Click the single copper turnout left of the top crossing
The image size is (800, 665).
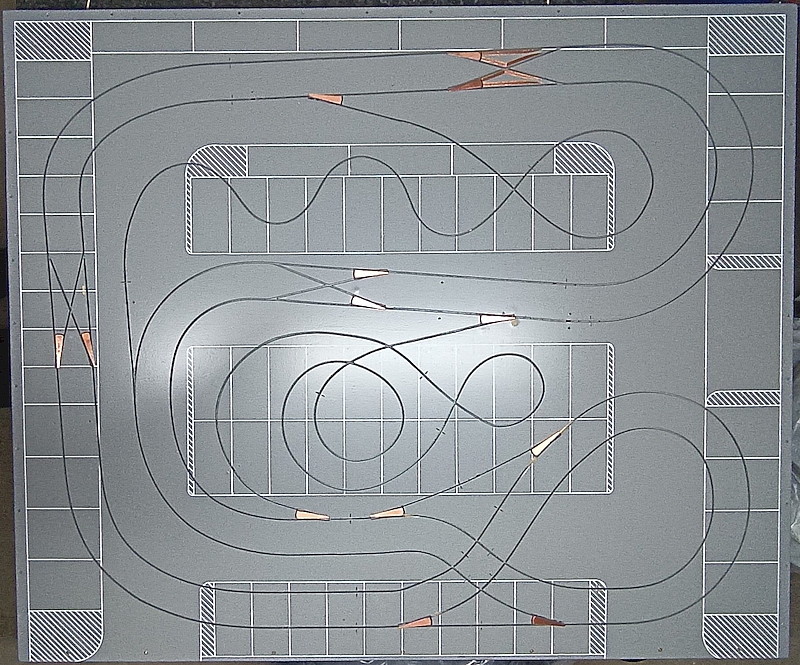(326, 98)
